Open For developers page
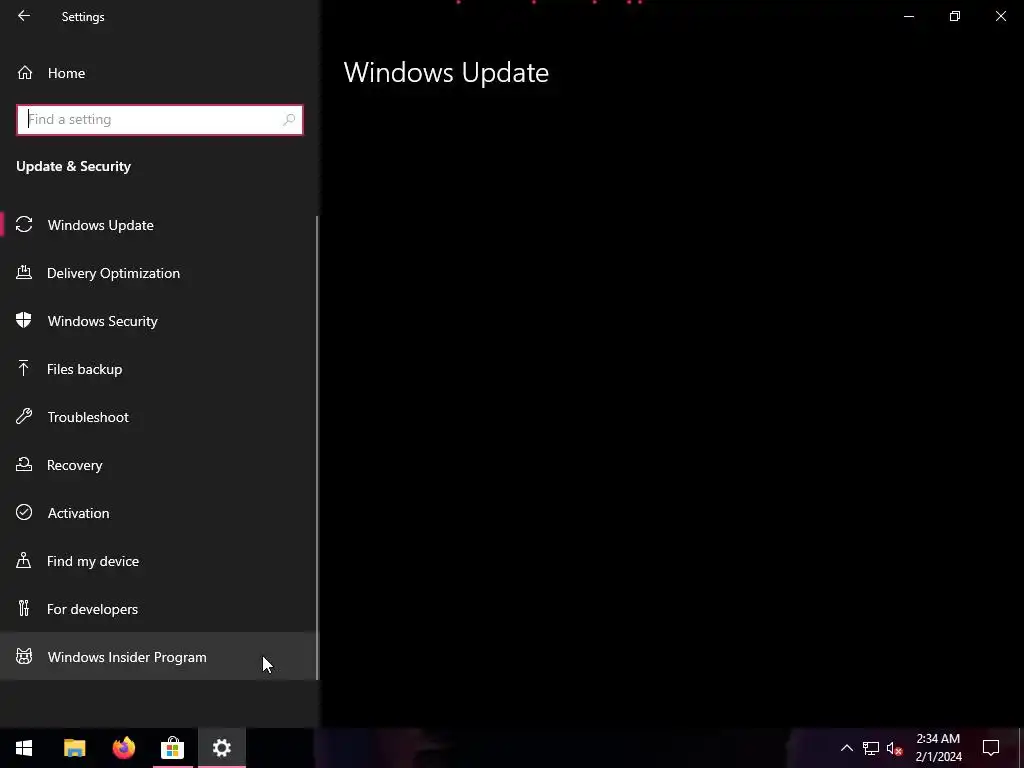1024x768 pixels. tap(159, 609)
